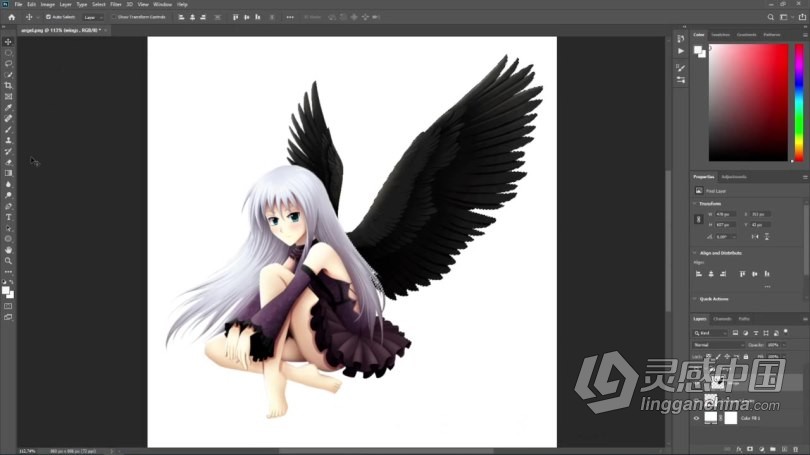Tick the Show Transform Controls checkbox

(114, 17)
